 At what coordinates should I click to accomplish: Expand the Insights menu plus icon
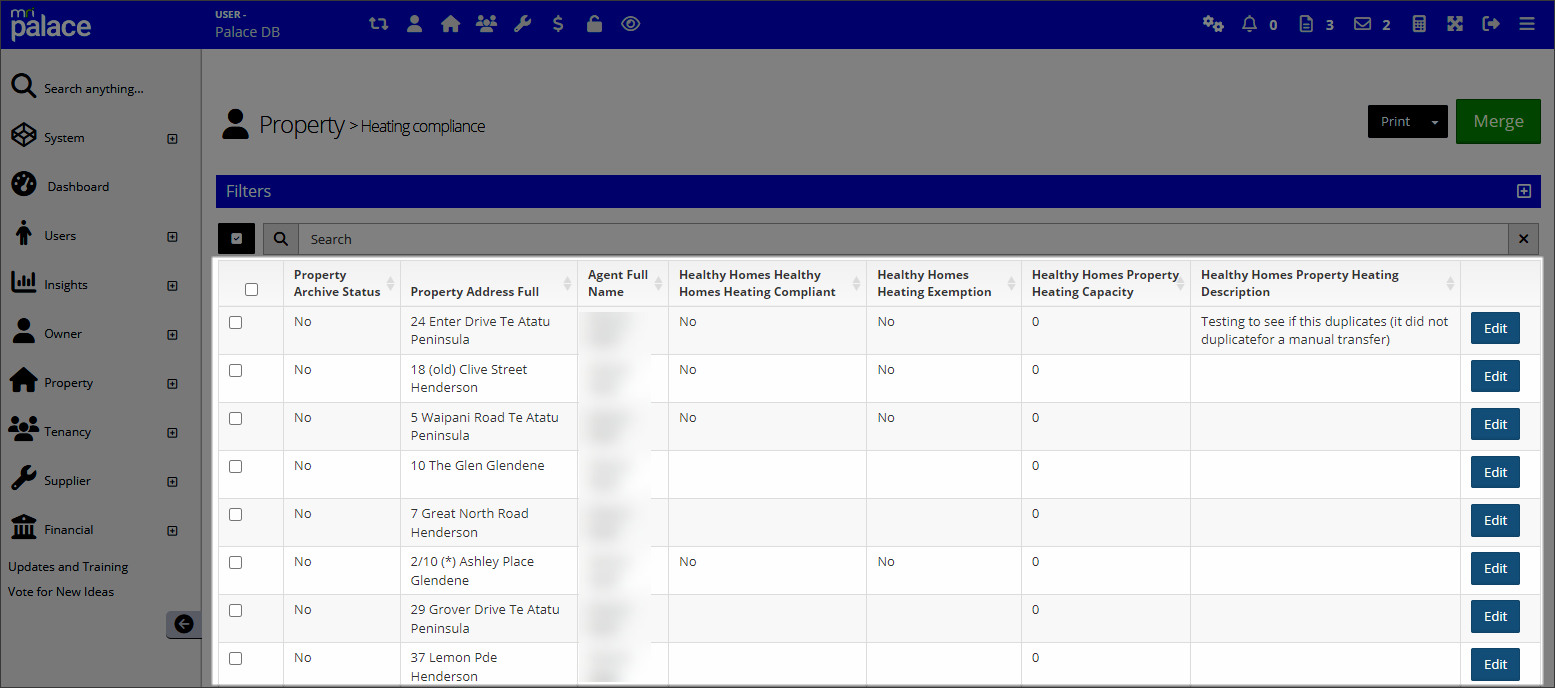pyautogui.click(x=172, y=286)
